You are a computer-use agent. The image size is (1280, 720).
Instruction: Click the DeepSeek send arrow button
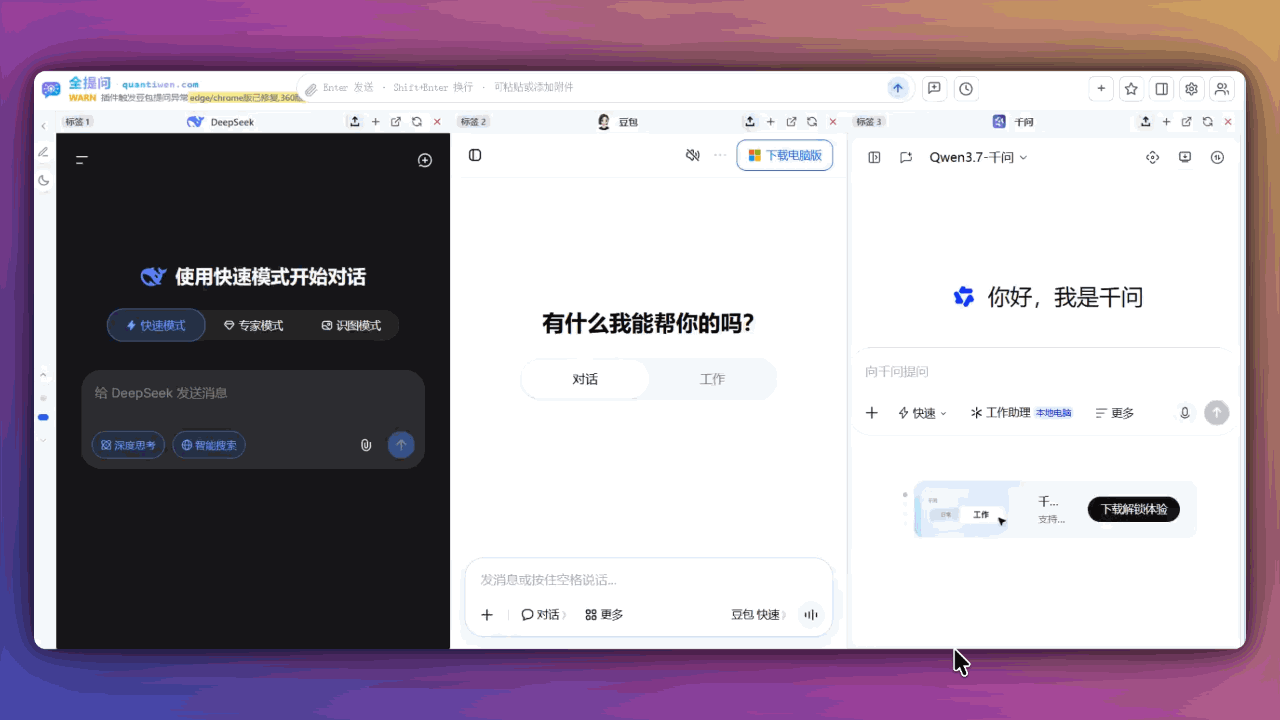click(x=401, y=445)
